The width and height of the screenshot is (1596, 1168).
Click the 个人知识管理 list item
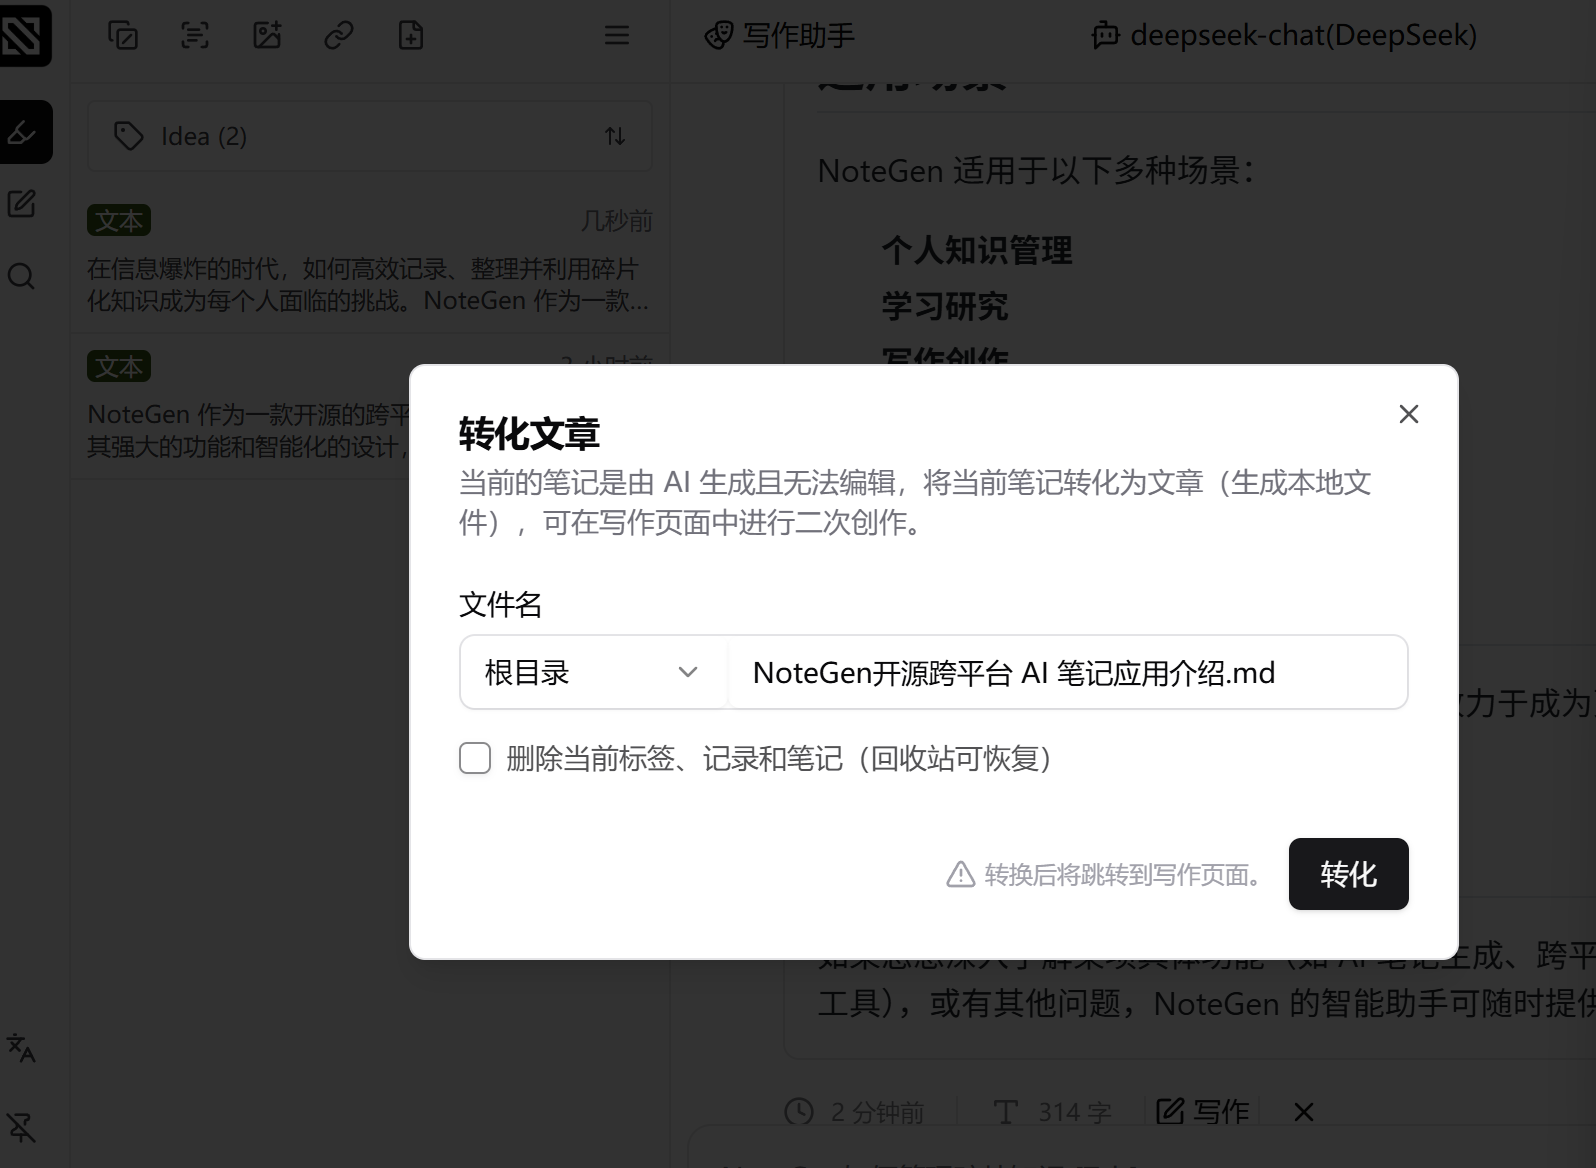click(977, 250)
